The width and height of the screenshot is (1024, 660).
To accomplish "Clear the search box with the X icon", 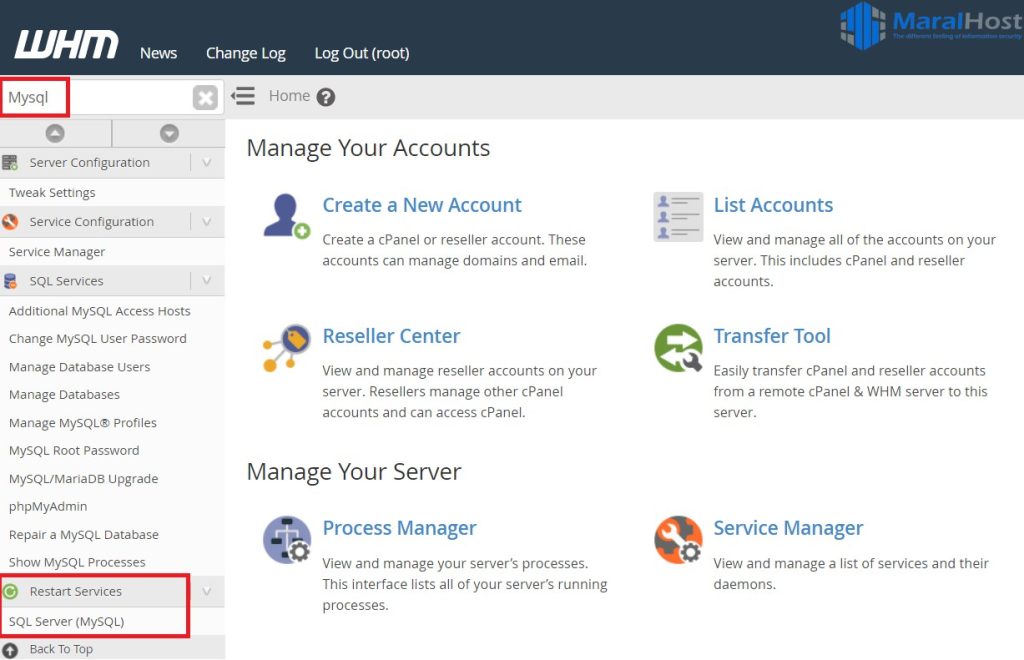I will [x=204, y=96].
